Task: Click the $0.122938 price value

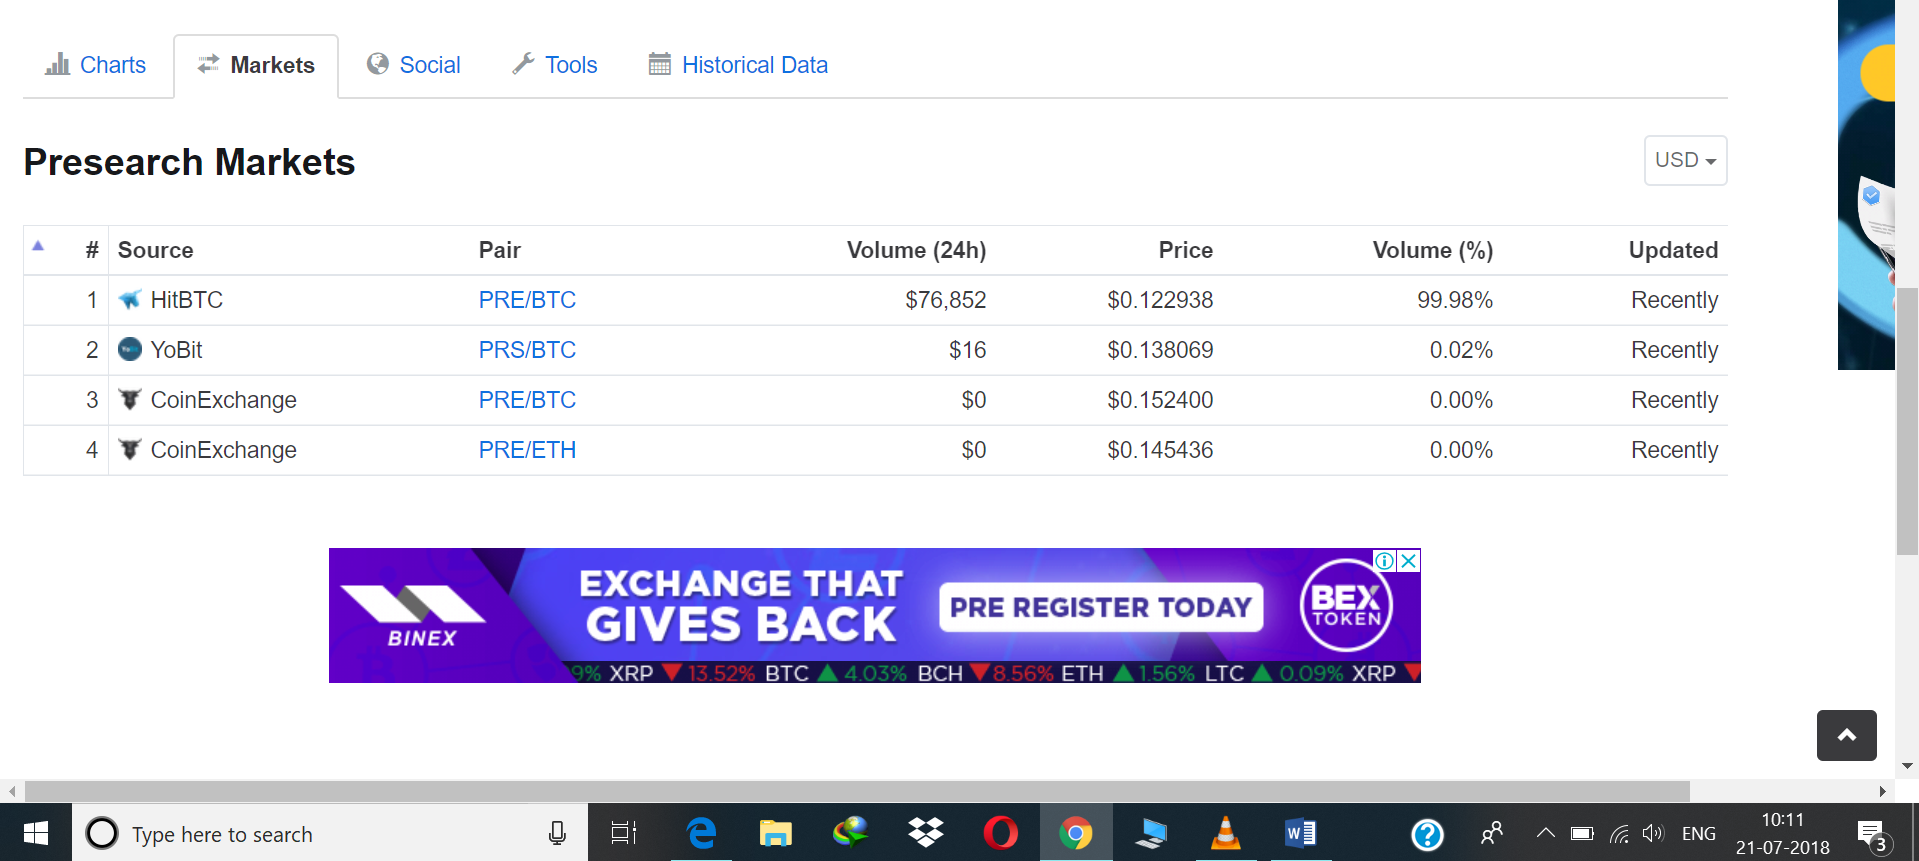Action: [1160, 300]
